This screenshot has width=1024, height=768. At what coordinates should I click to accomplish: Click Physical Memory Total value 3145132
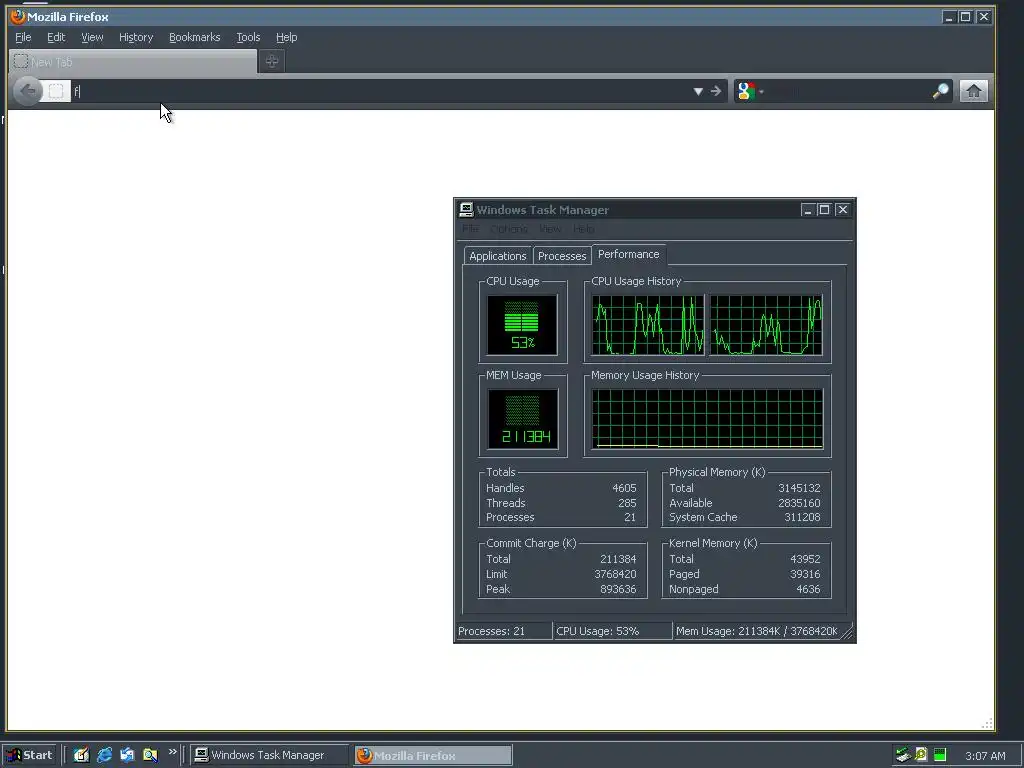tap(799, 488)
